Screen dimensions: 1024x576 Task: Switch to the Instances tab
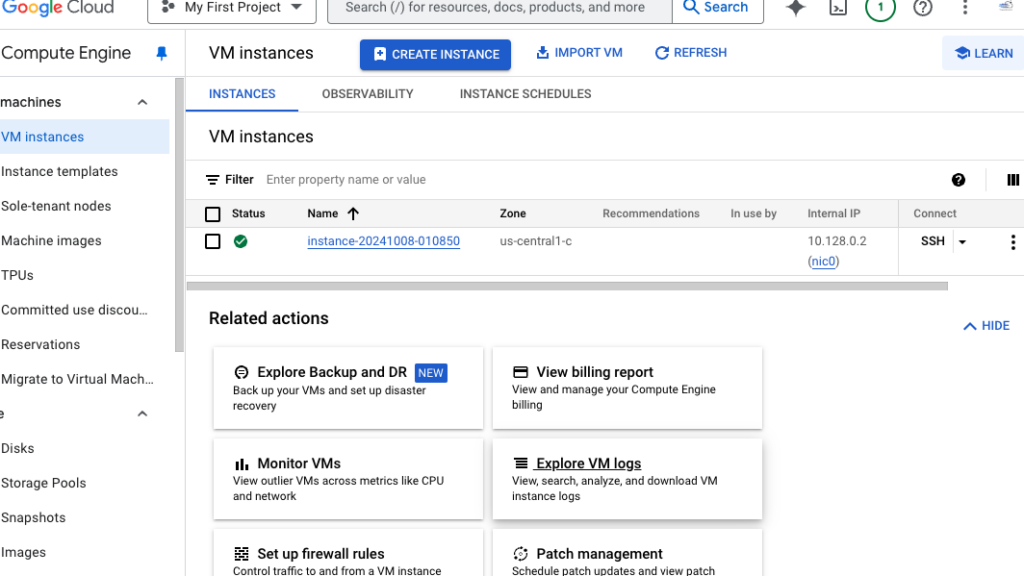(242, 94)
